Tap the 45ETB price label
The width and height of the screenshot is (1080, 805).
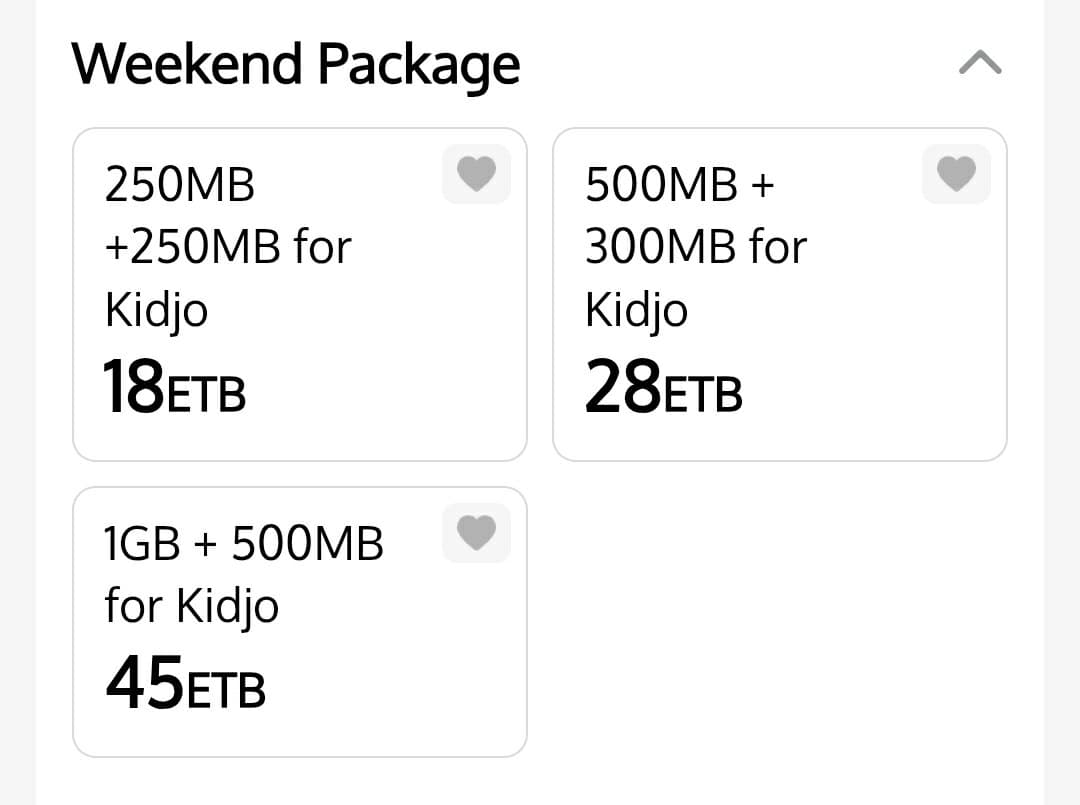(x=185, y=683)
